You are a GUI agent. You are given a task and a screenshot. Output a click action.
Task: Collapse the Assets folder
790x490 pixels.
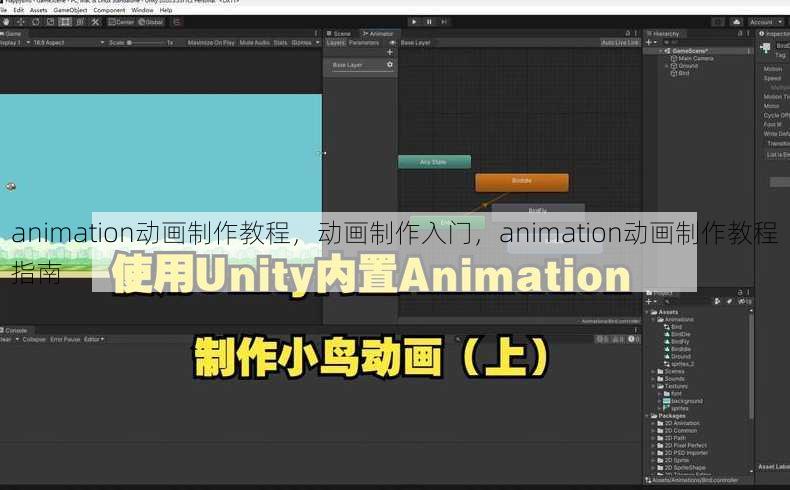tap(648, 312)
